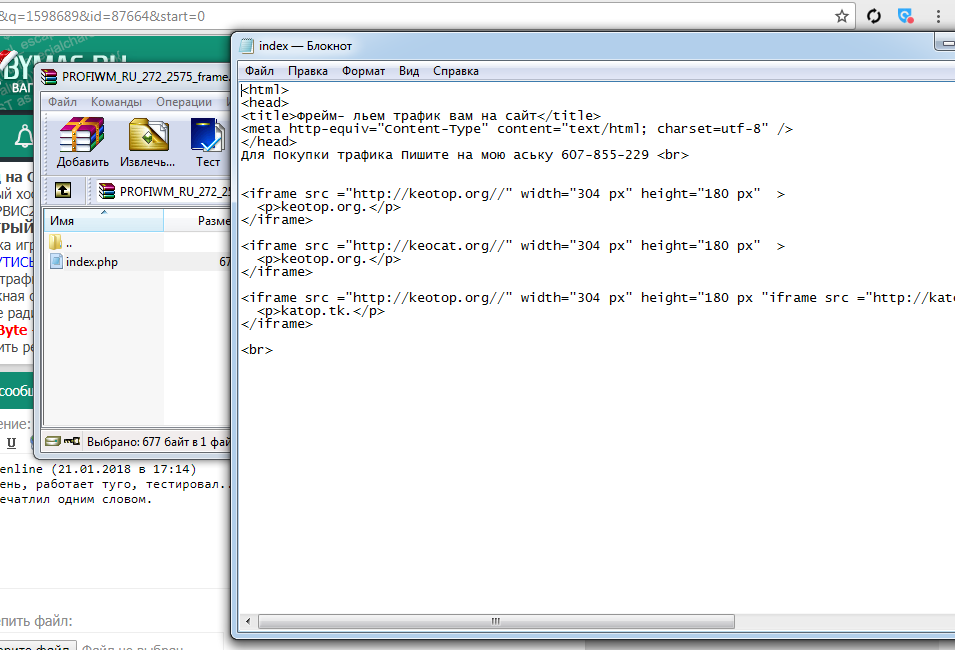Go up one folder in WinRAR

(63, 190)
